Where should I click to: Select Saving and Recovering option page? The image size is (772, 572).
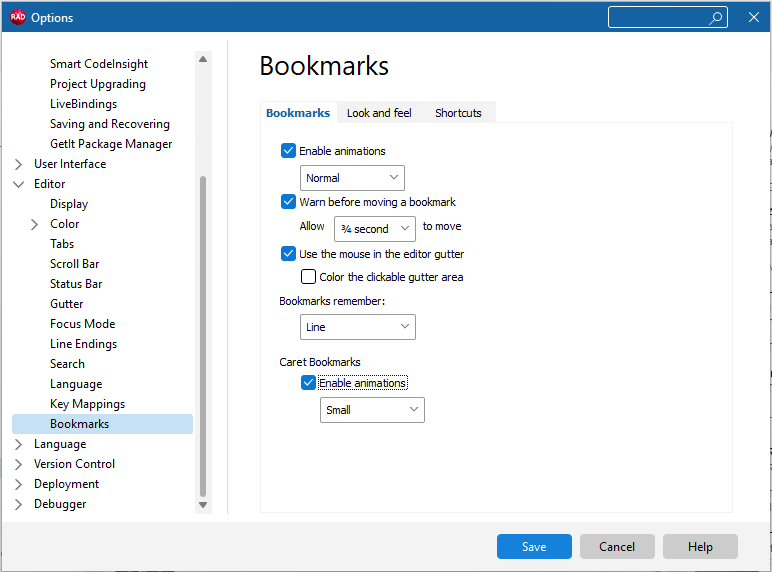(x=110, y=124)
